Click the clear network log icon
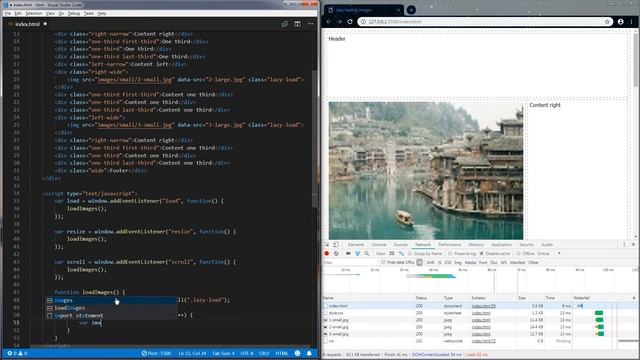Viewport: 640px width, 360px height. (336, 253)
